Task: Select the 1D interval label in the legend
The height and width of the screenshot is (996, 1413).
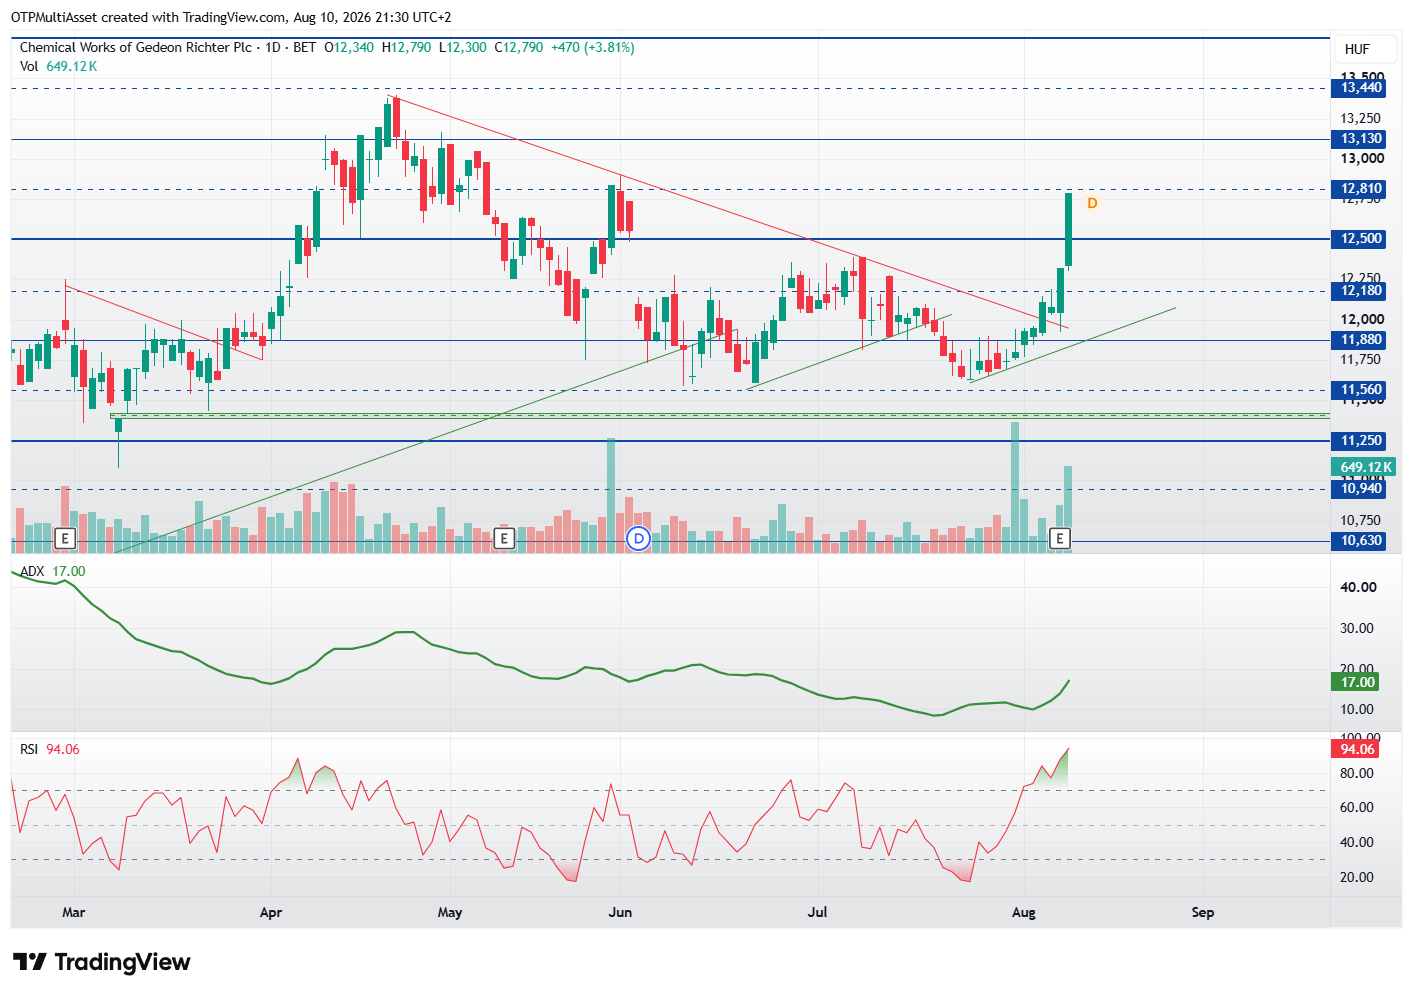Action: 273,47
